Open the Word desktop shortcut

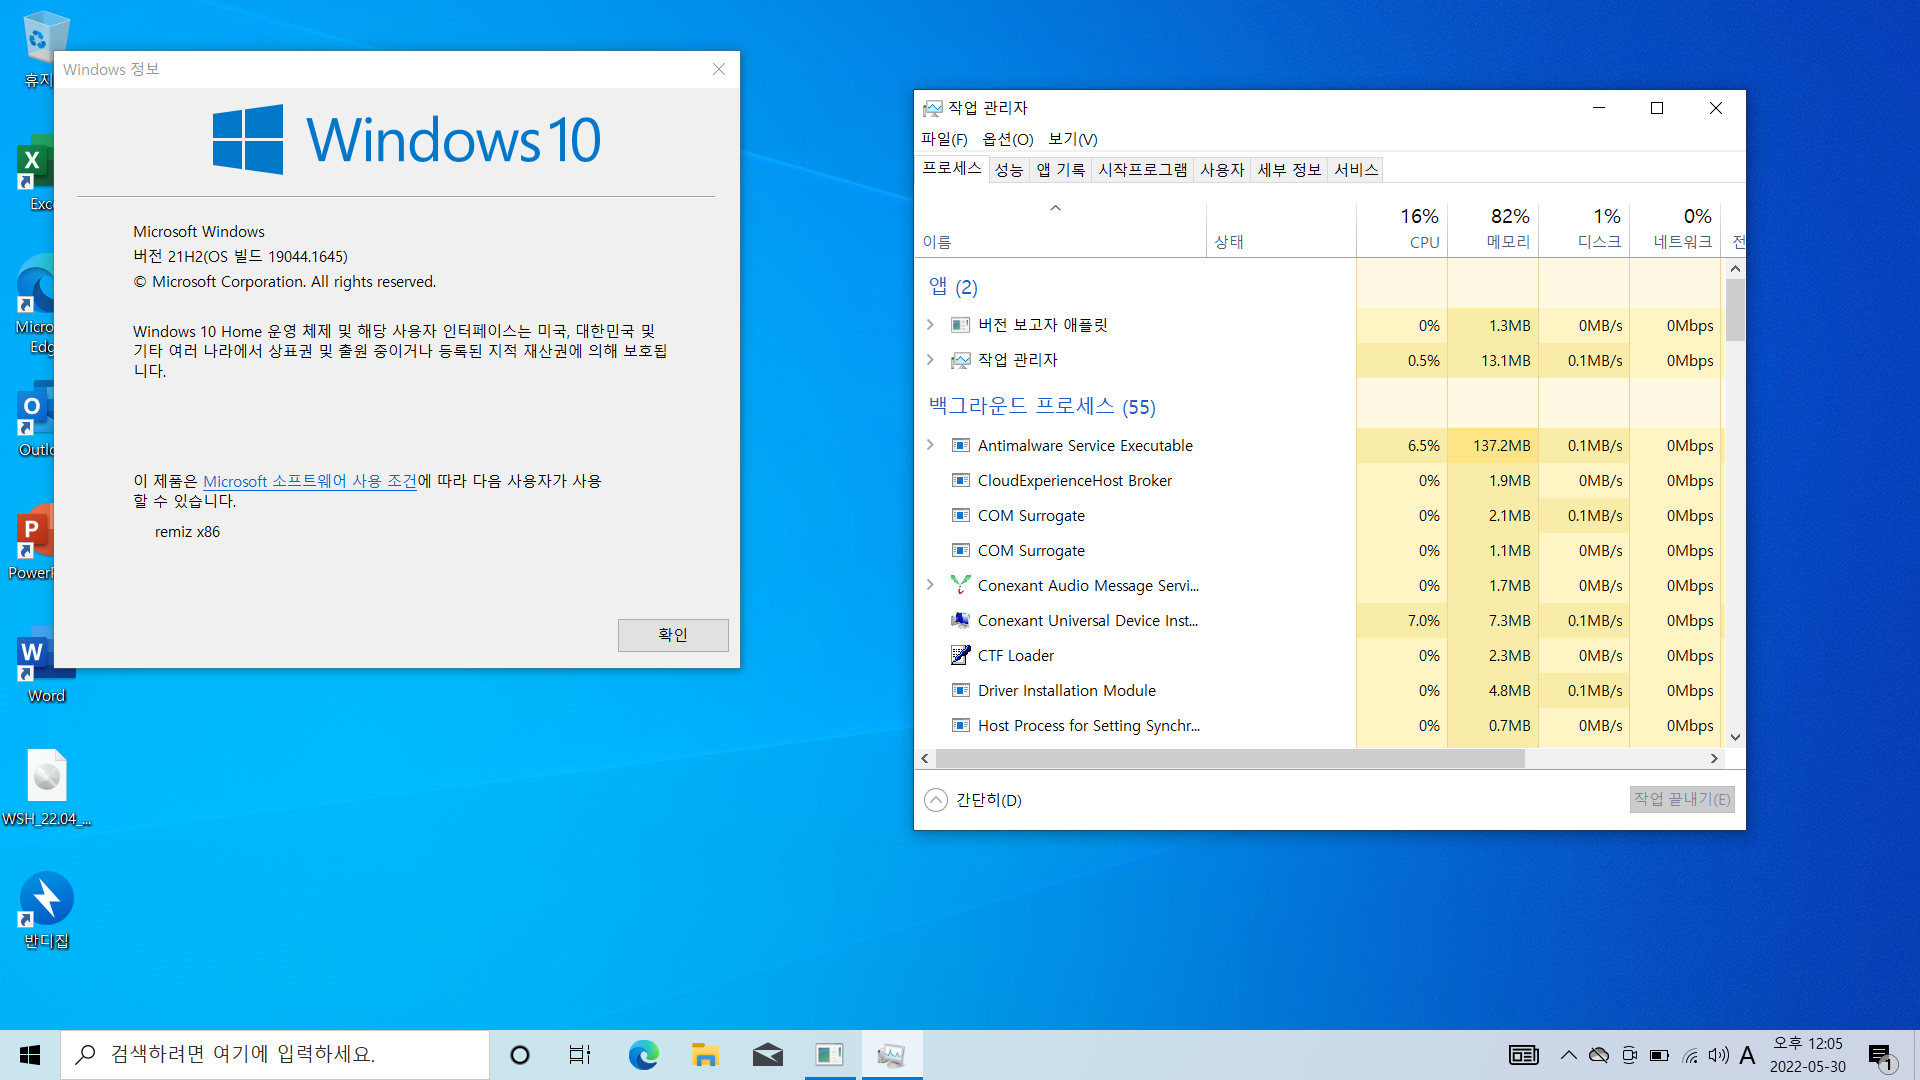coord(46,666)
